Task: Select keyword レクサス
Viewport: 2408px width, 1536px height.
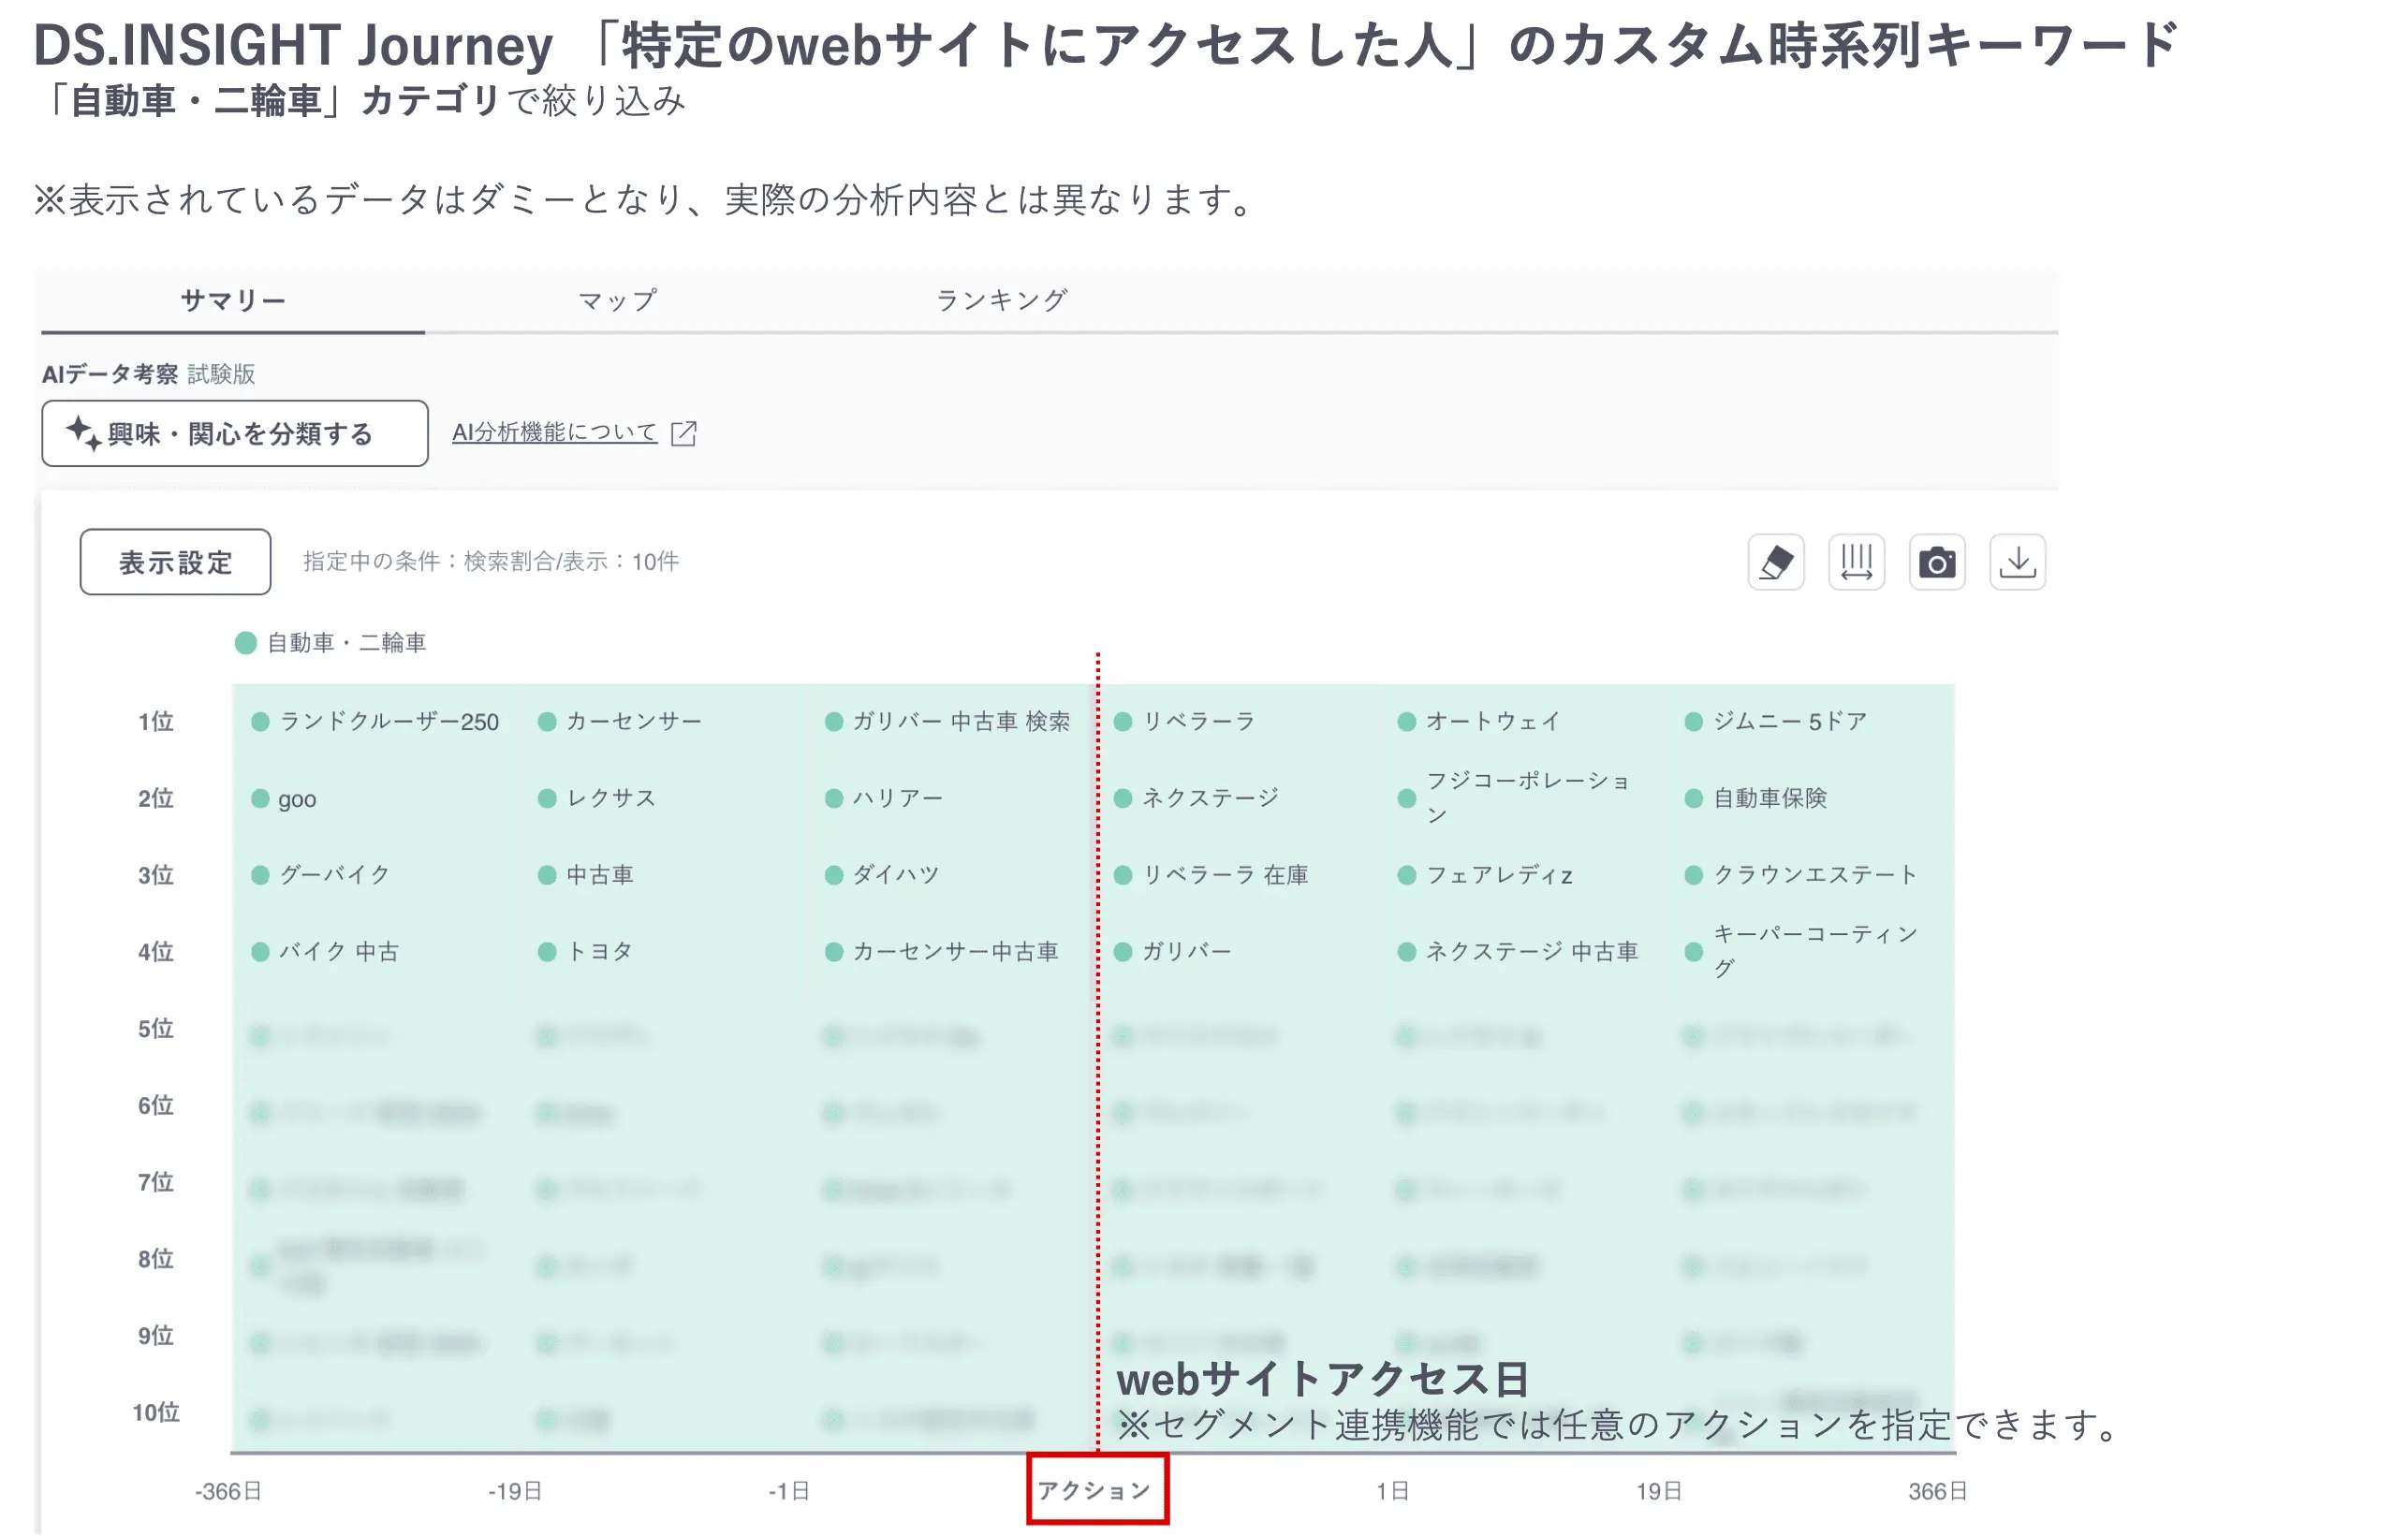Action: (611, 798)
